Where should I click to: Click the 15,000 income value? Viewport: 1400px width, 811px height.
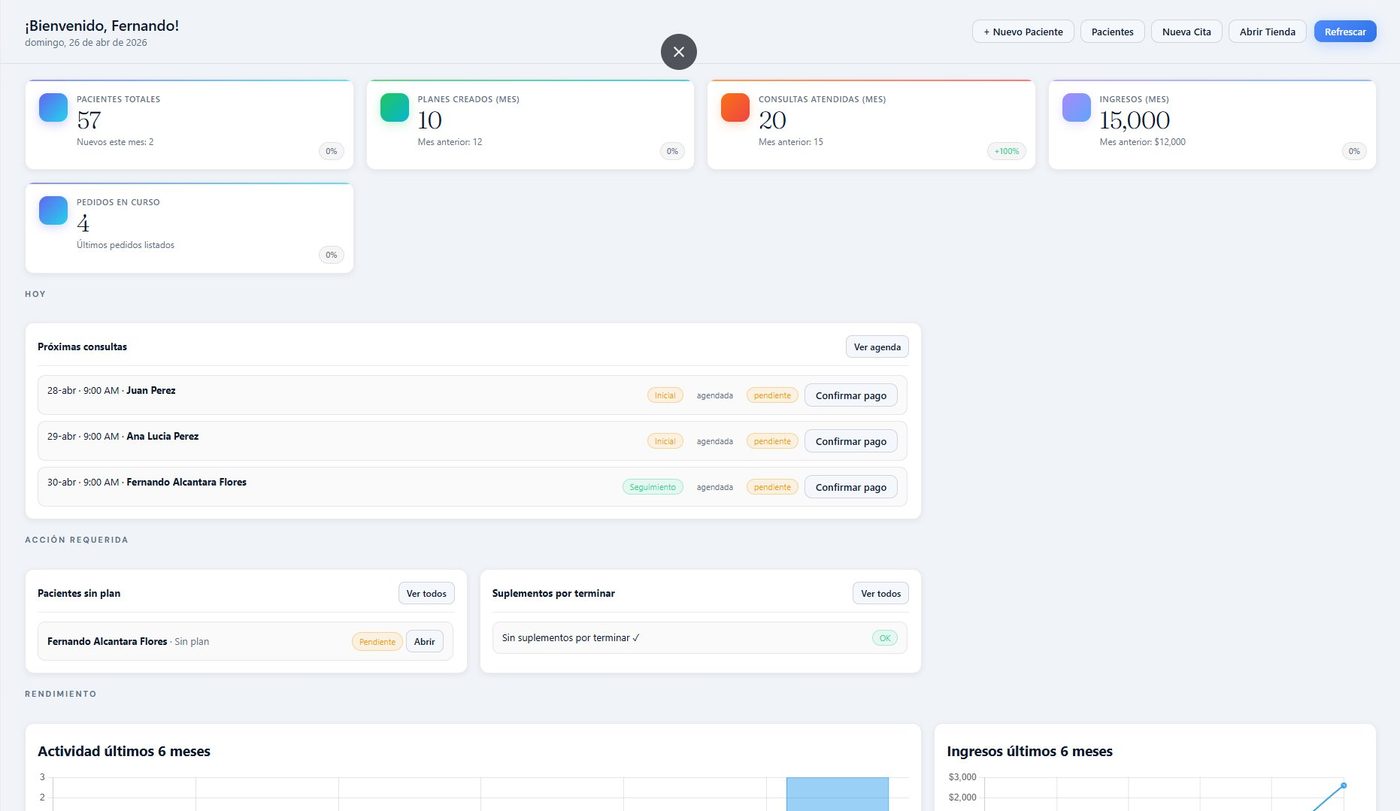click(x=1134, y=120)
